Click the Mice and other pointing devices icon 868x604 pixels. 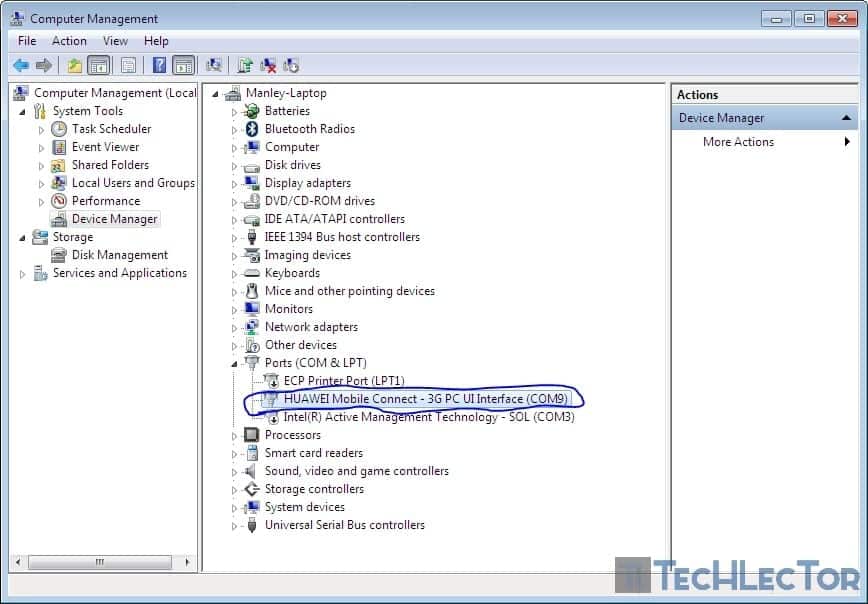coord(252,291)
